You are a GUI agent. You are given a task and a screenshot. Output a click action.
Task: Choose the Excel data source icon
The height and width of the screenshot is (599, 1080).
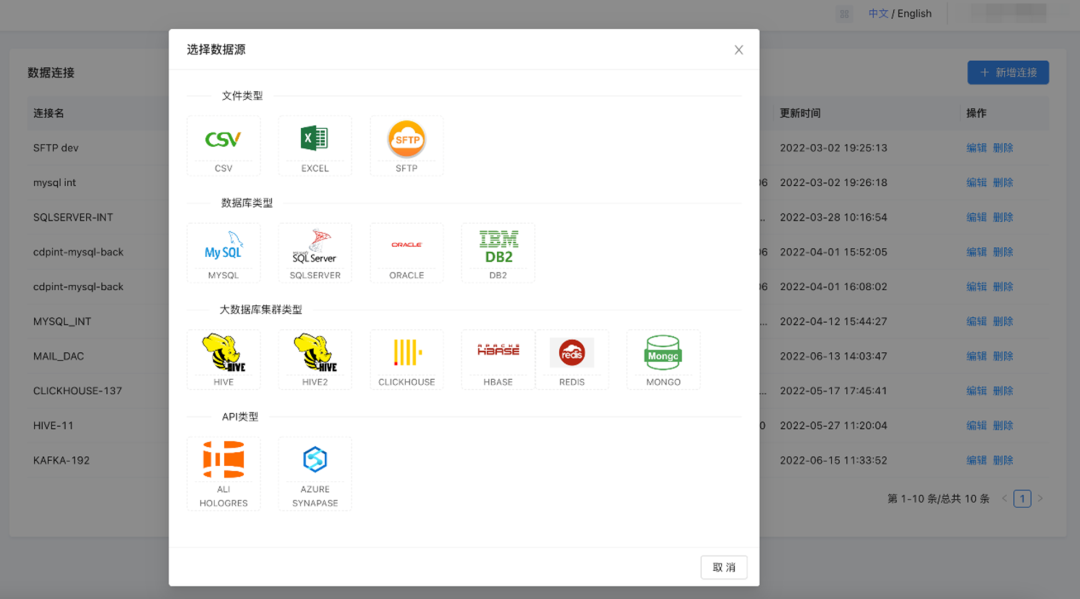pos(315,145)
